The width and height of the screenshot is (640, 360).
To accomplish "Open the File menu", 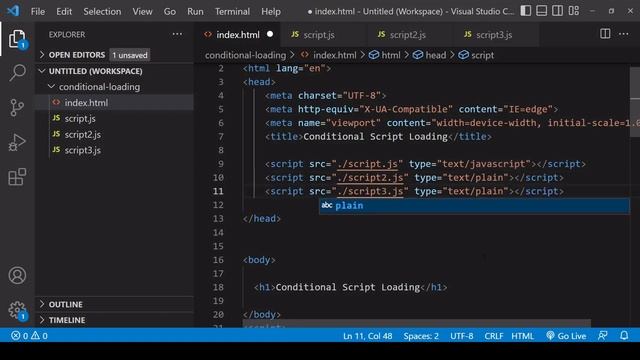I will (38, 11).
